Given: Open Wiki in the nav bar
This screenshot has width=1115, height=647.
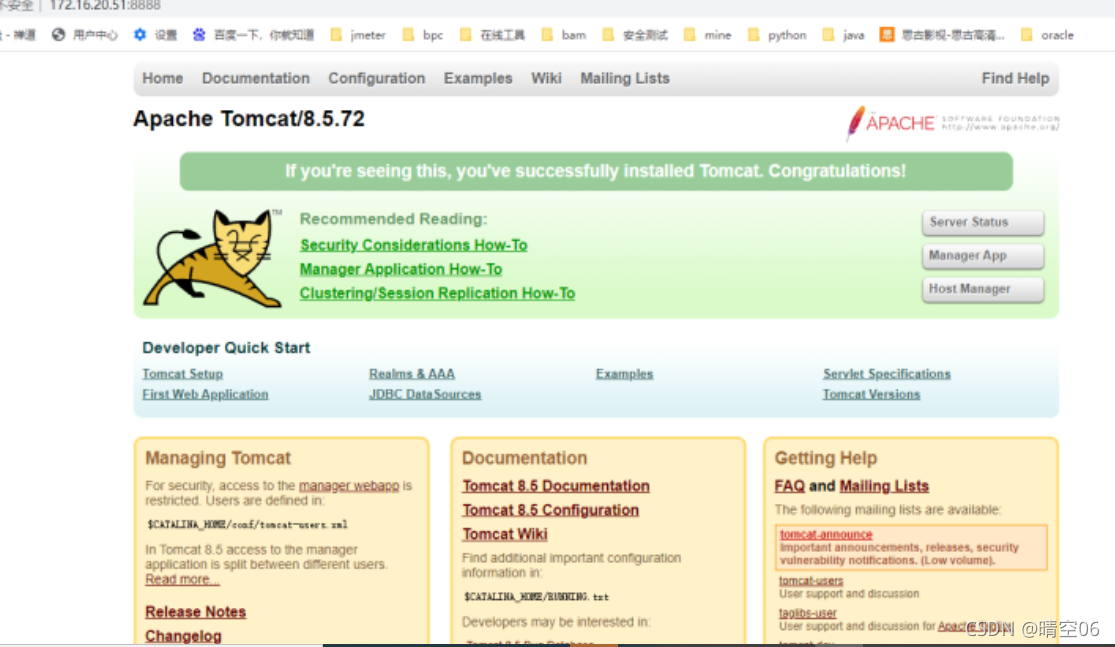Looking at the screenshot, I should click(x=546, y=78).
